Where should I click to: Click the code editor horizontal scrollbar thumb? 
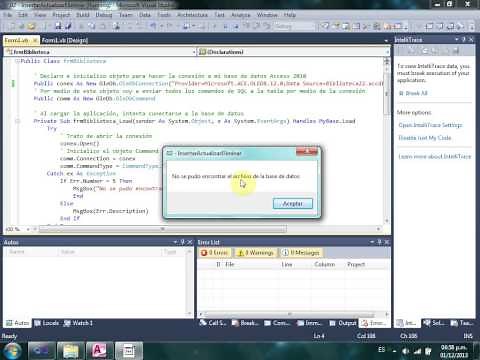point(162,229)
